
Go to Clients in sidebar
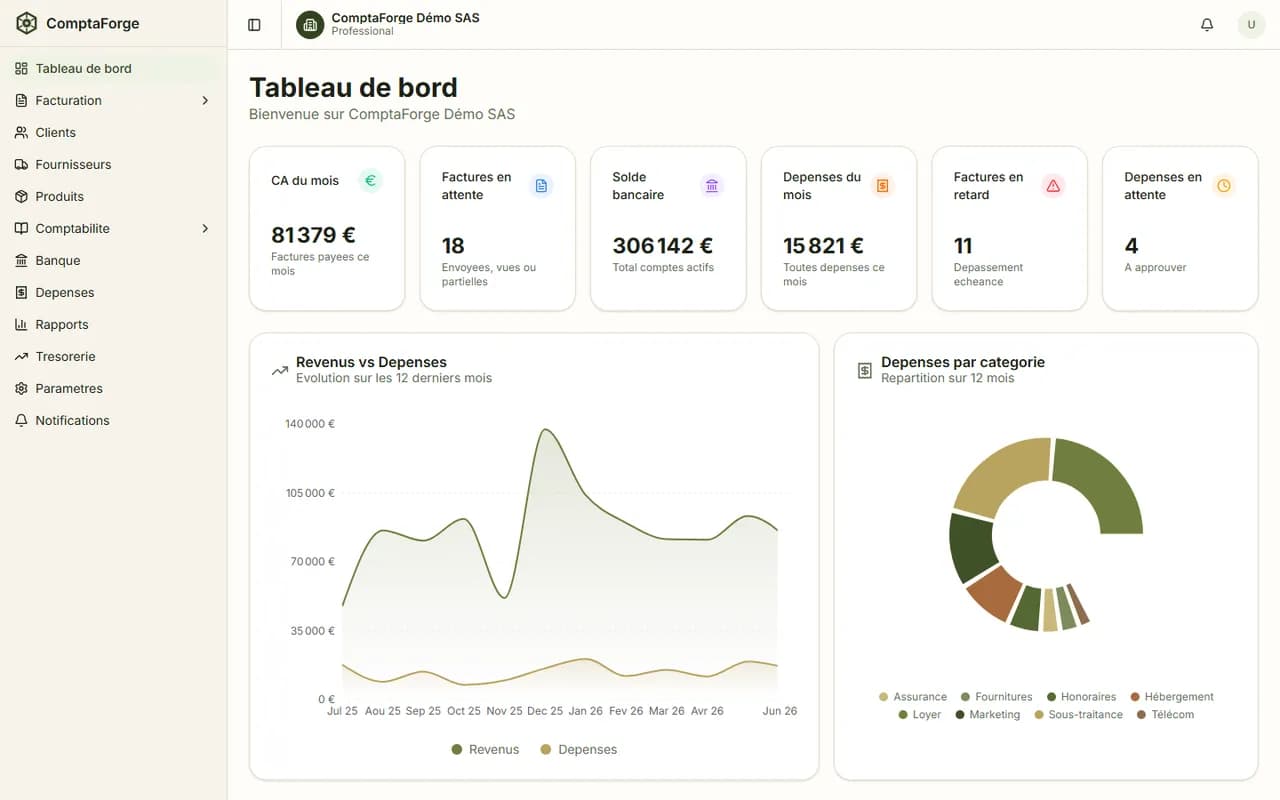(113, 133)
